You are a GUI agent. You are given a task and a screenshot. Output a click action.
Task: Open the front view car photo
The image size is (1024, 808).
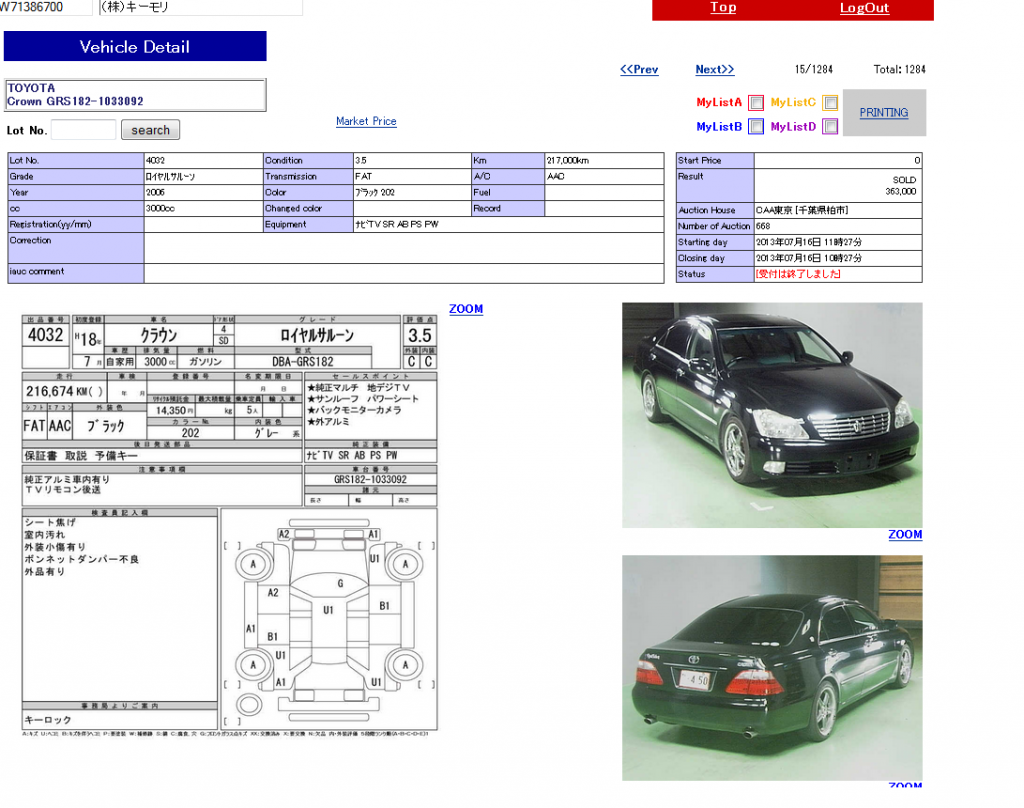tap(772, 415)
